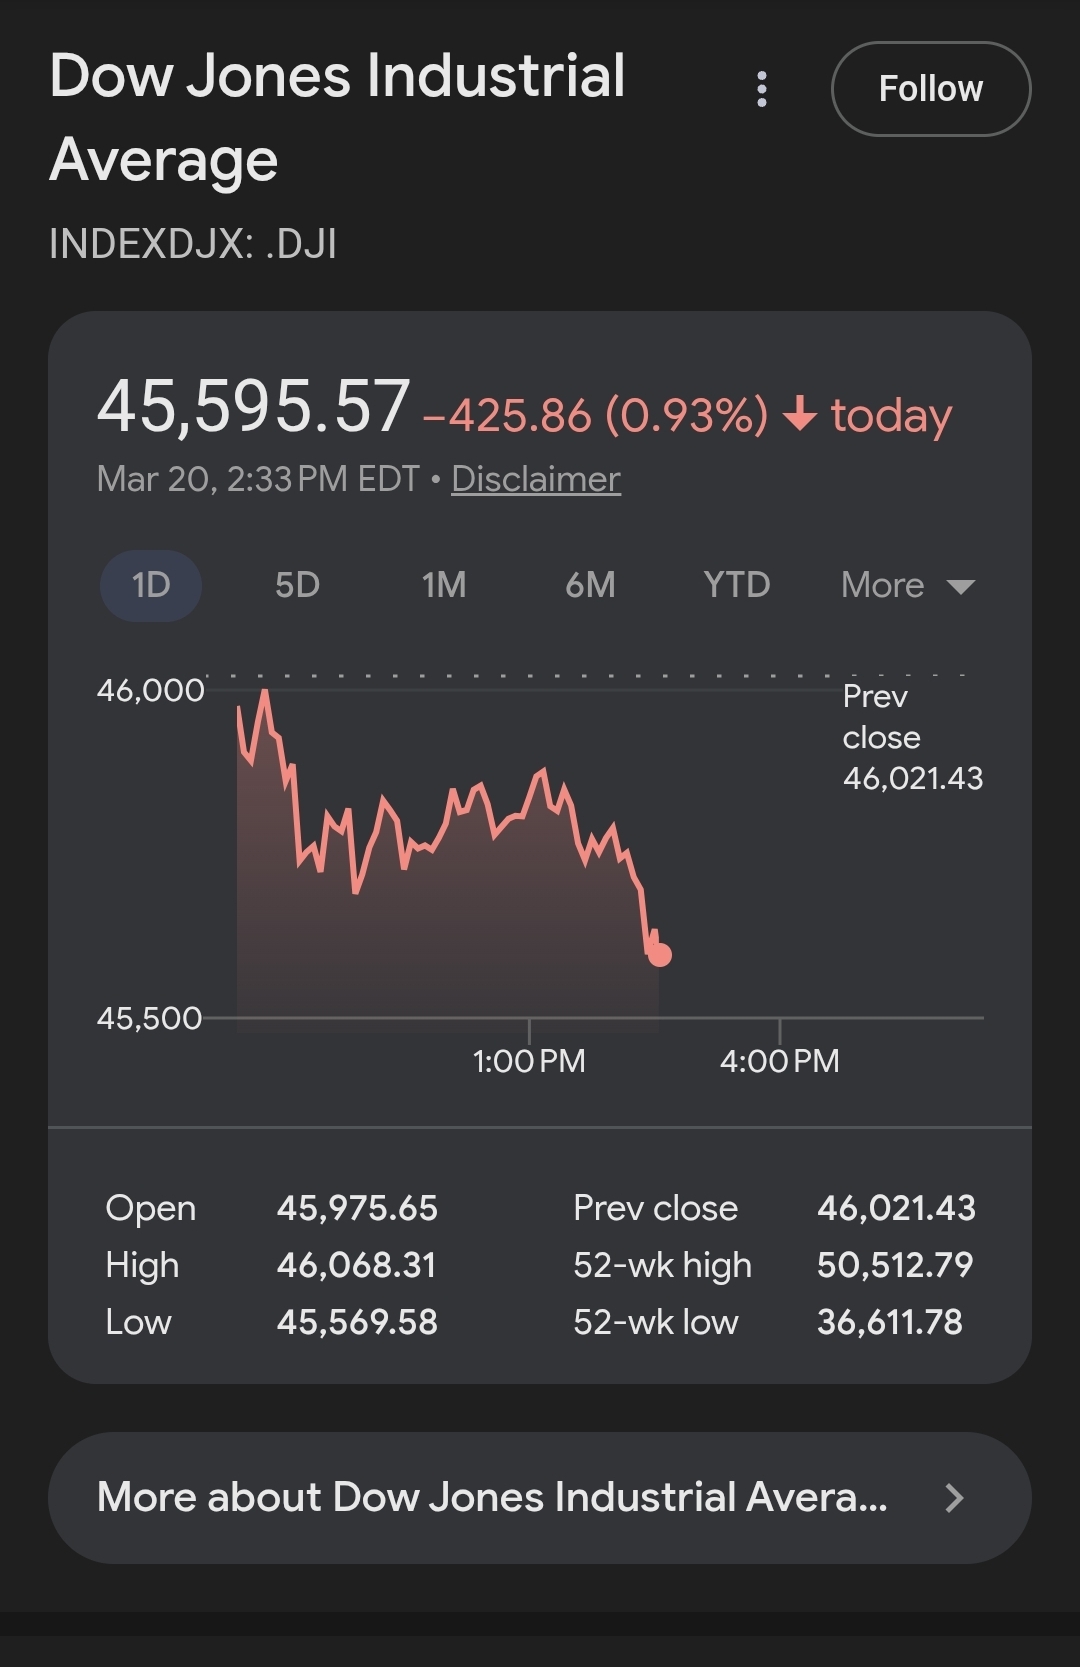The image size is (1080, 1667).
Task: Tap the chevron arrow on More about row
Action: pos(954,1497)
